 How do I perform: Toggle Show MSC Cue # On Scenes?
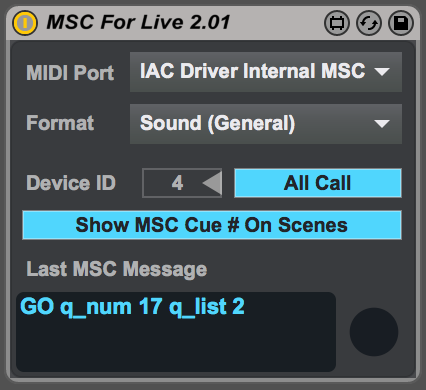(212, 225)
